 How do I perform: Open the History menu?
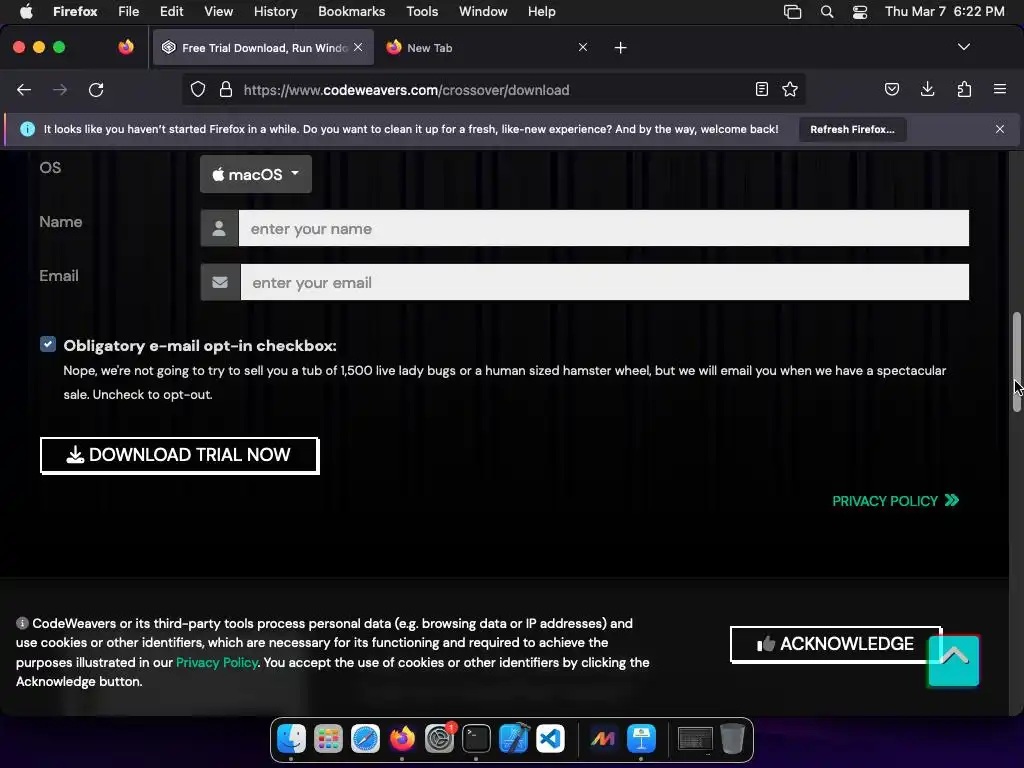coord(275,12)
